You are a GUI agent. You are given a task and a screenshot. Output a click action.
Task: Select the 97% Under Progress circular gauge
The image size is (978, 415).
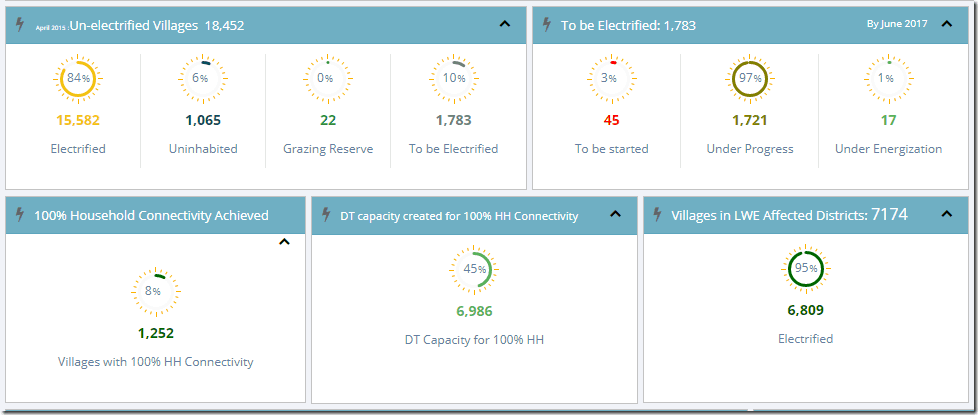[x=750, y=78]
